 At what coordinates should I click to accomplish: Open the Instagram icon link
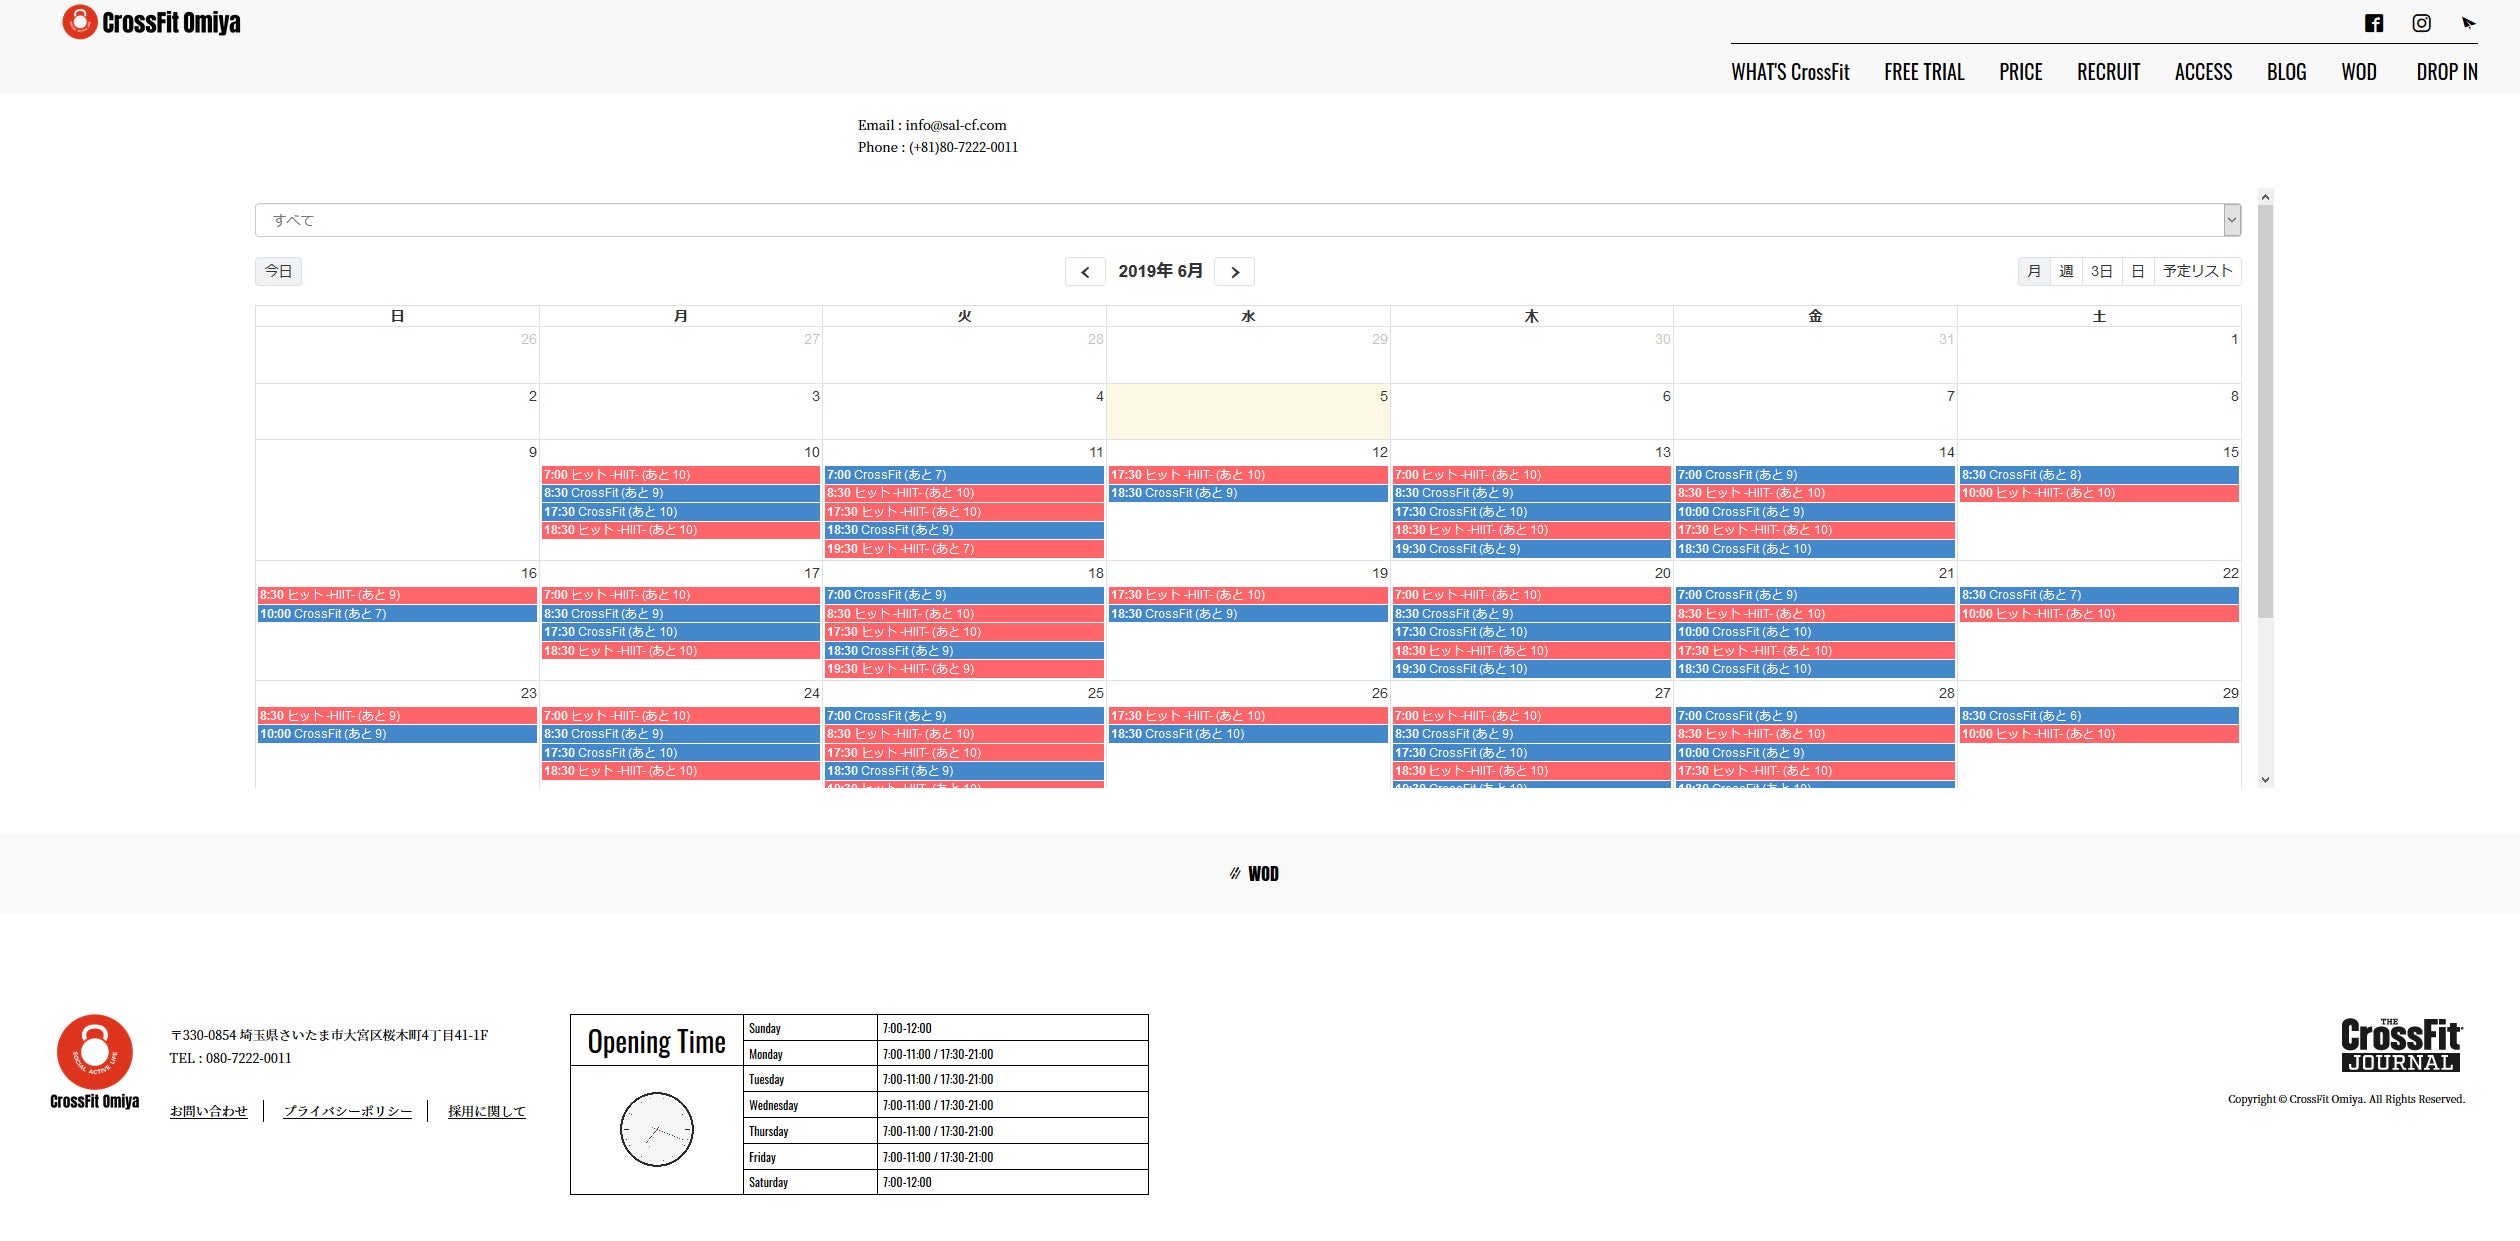[x=2421, y=23]
